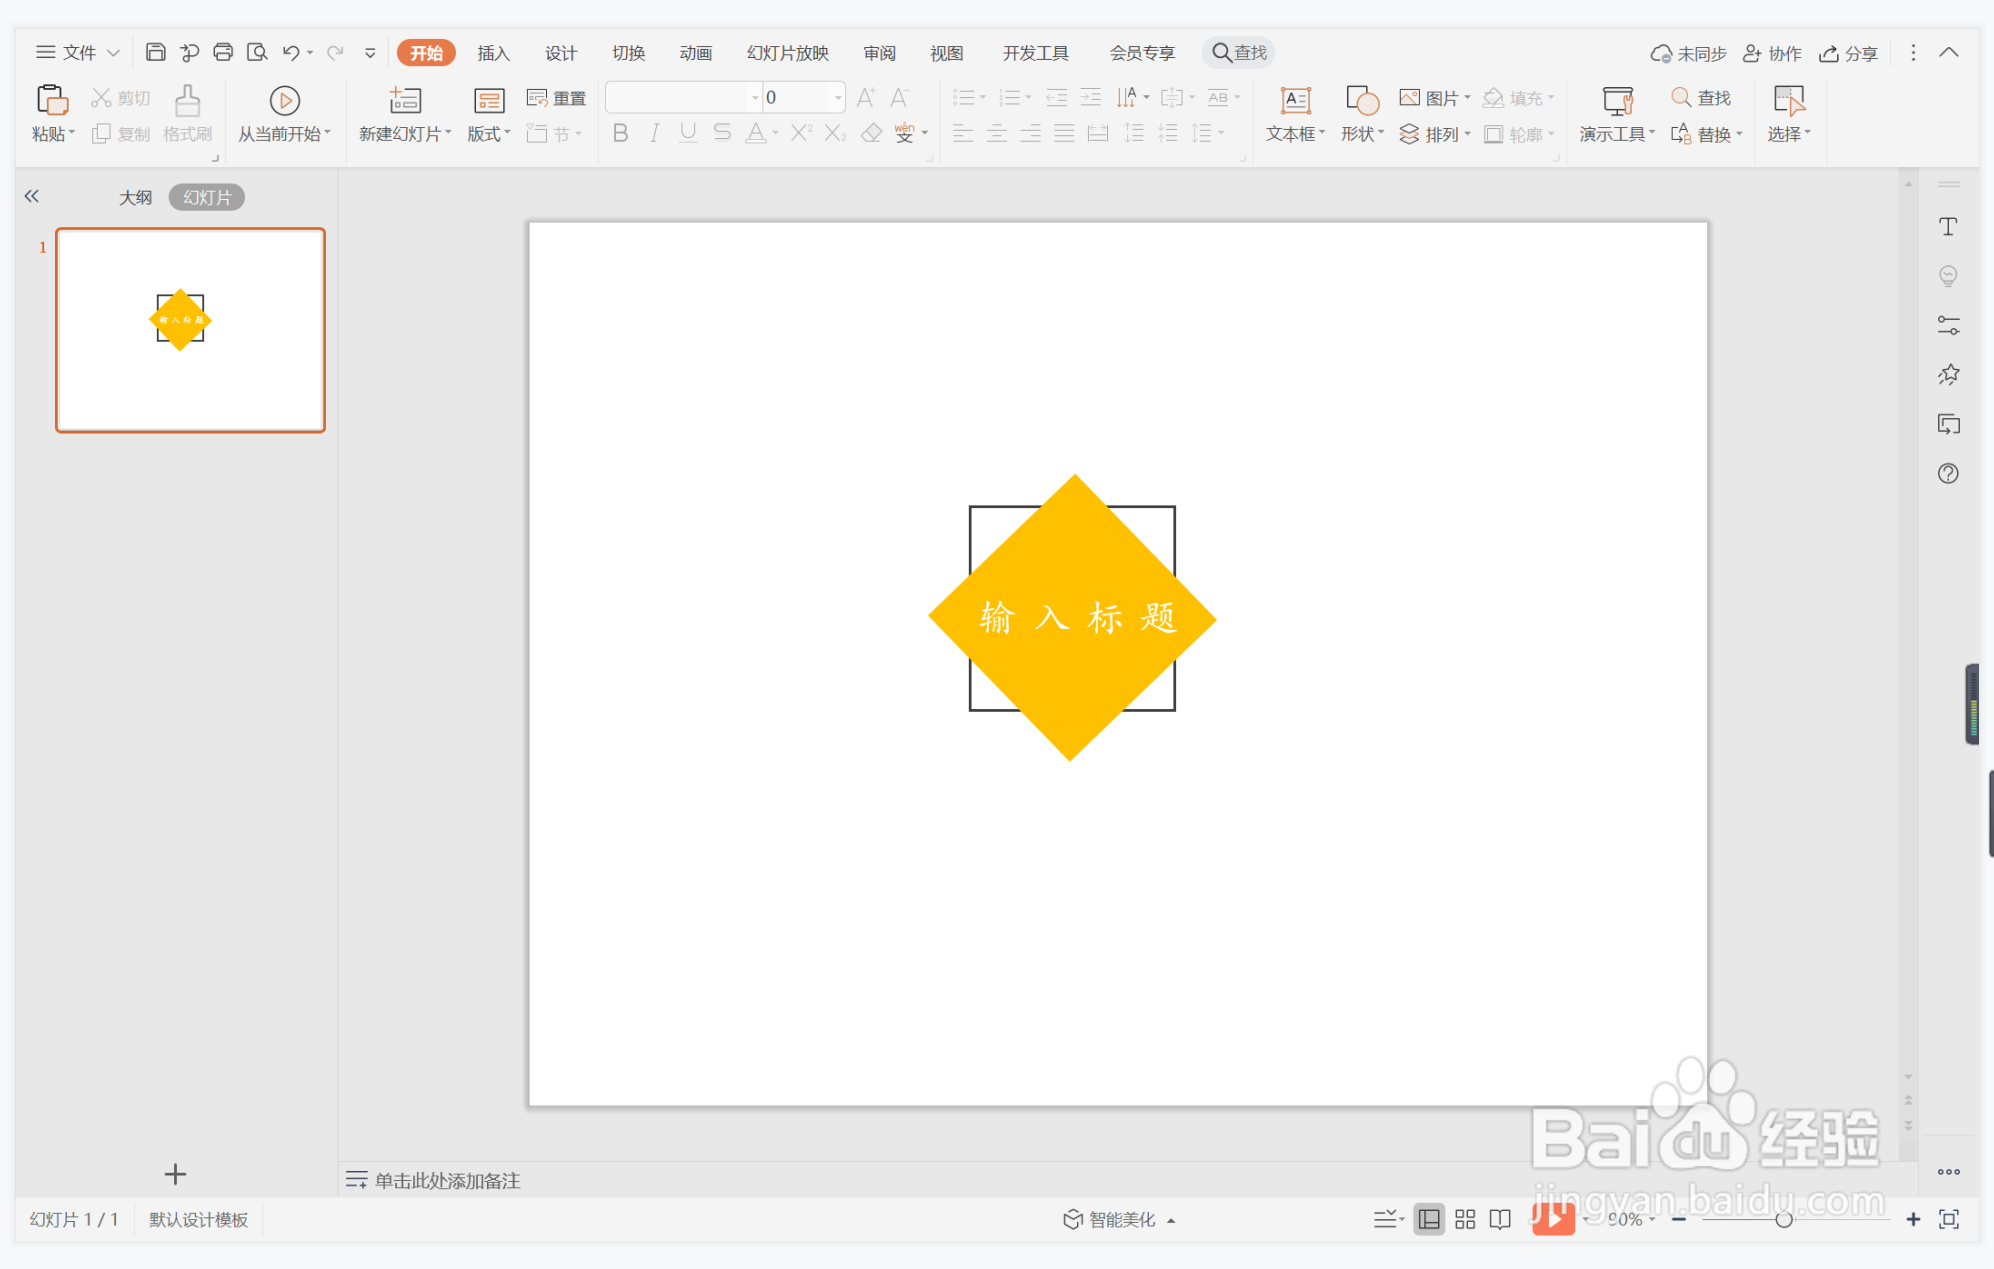
Task: Open the 演示工具 presentation tools icon
Action: (1617, 100)
